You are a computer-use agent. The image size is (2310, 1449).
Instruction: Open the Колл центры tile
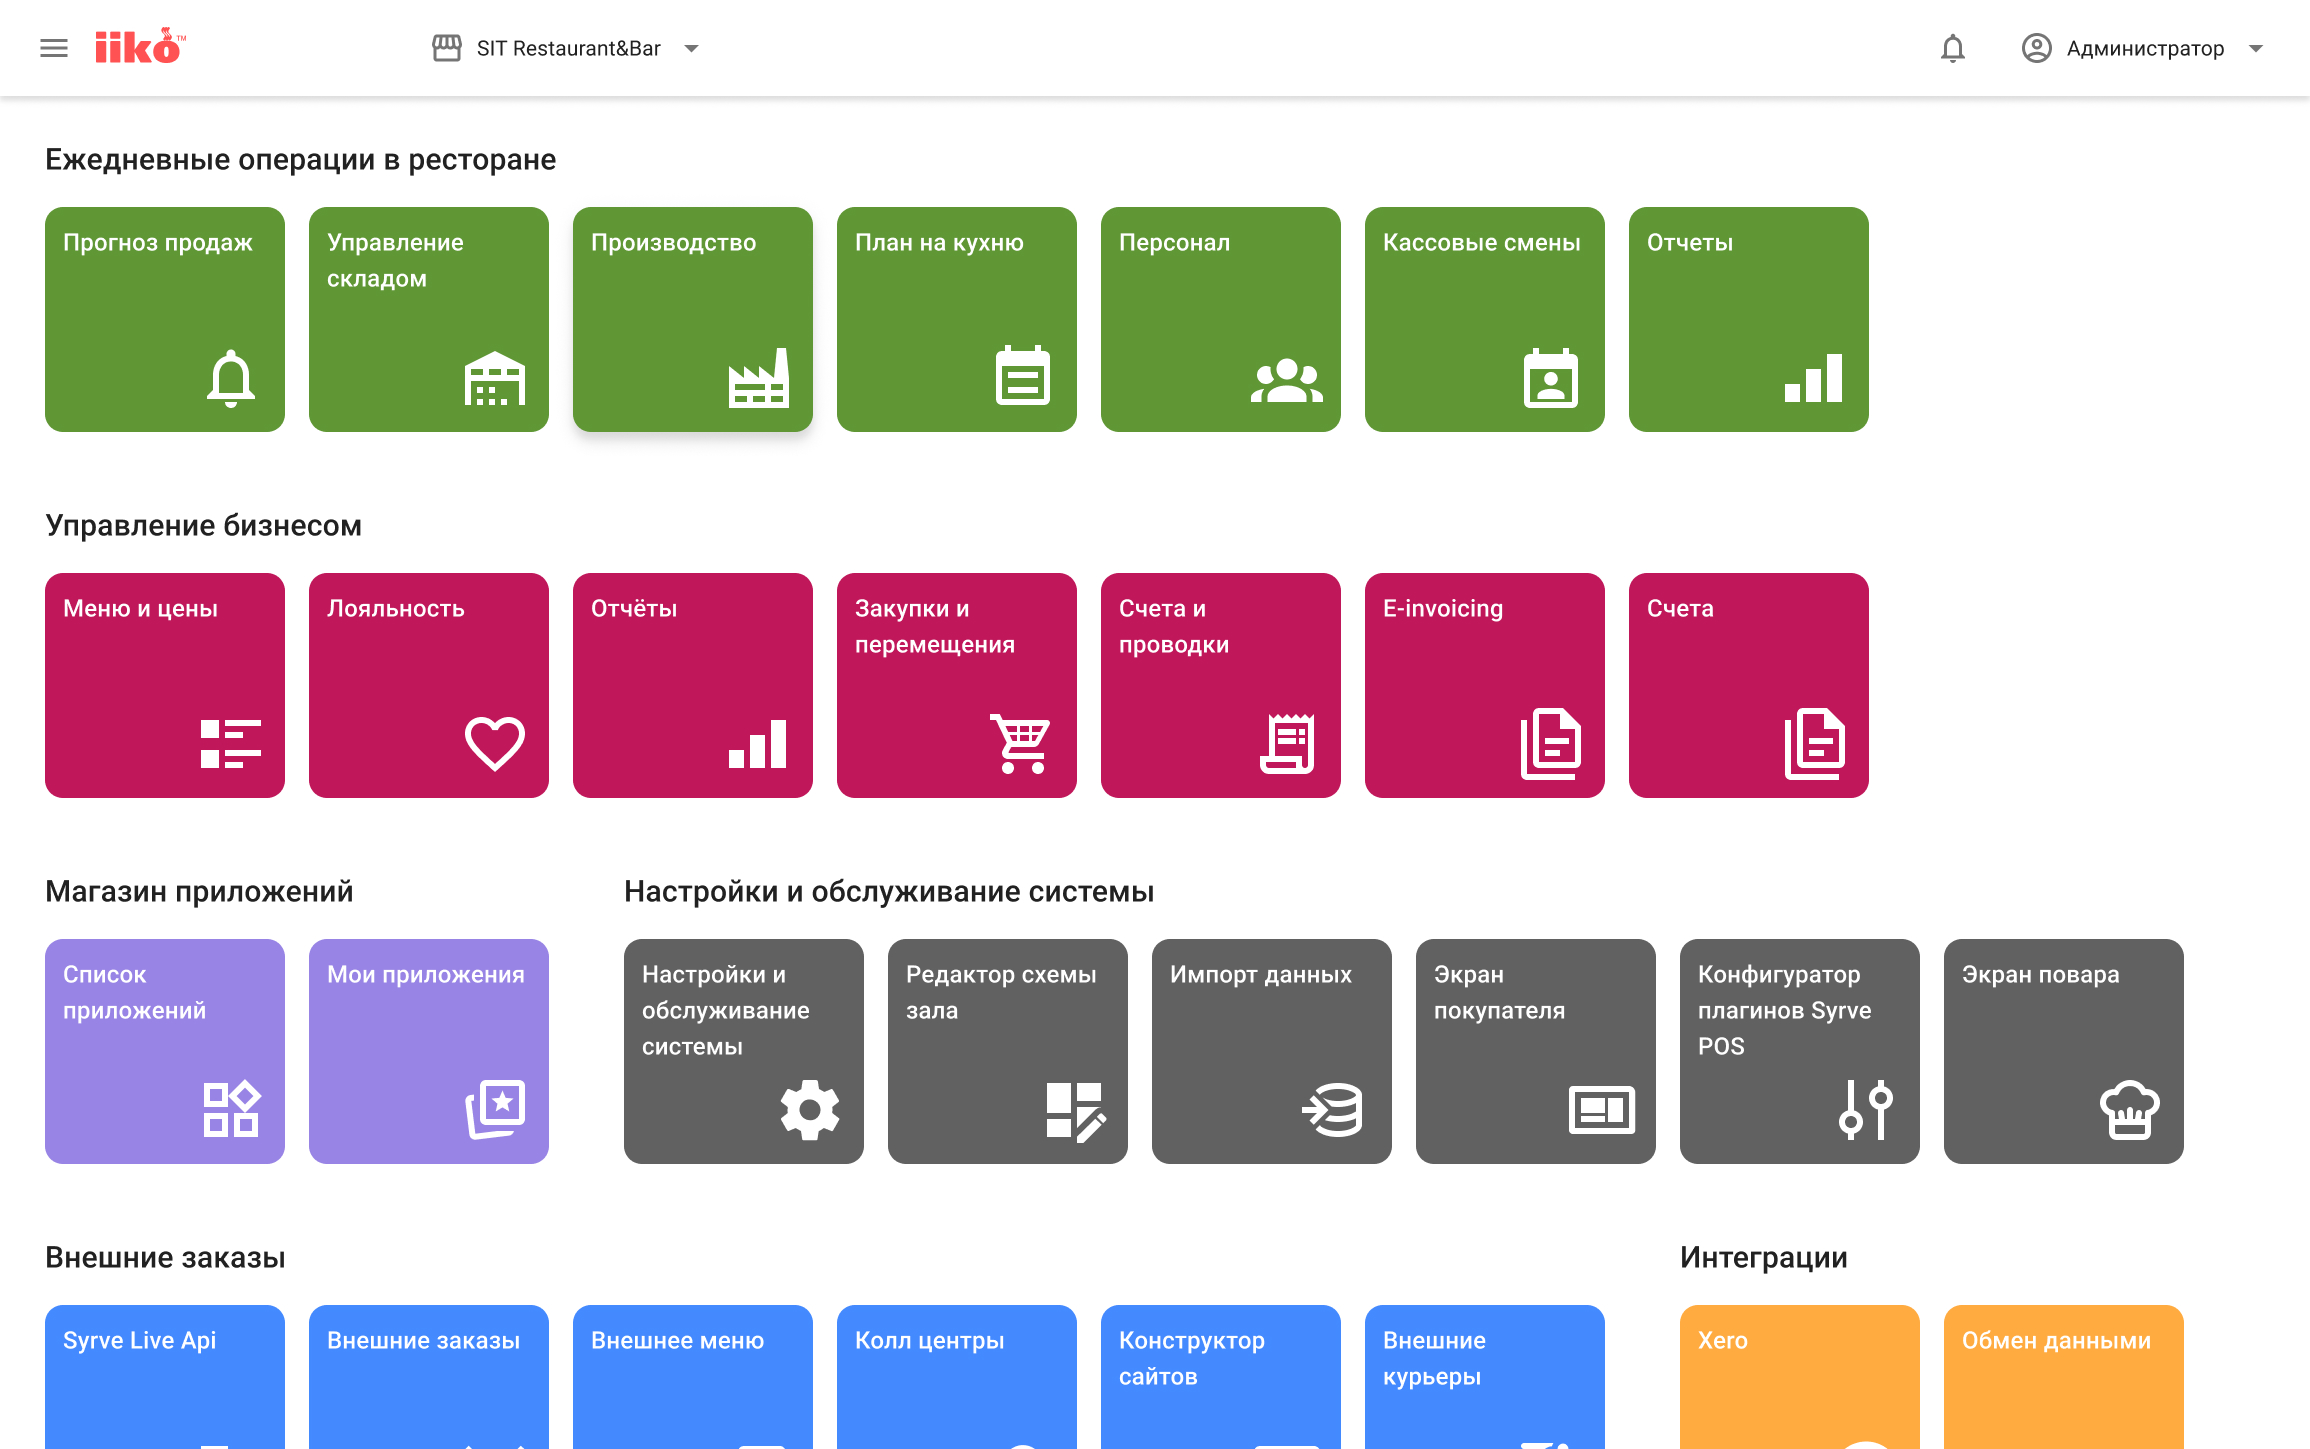click(x=957, y=1376)
